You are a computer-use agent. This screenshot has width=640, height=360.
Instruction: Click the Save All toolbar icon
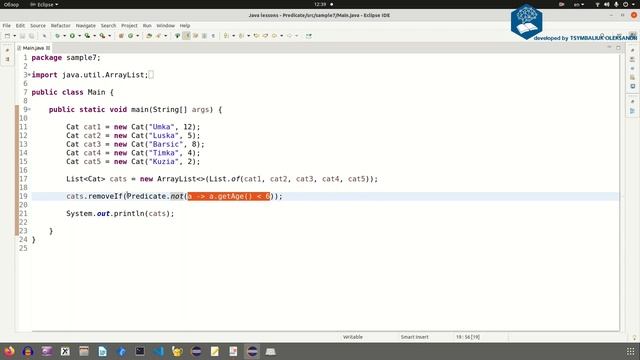[31, 36]
